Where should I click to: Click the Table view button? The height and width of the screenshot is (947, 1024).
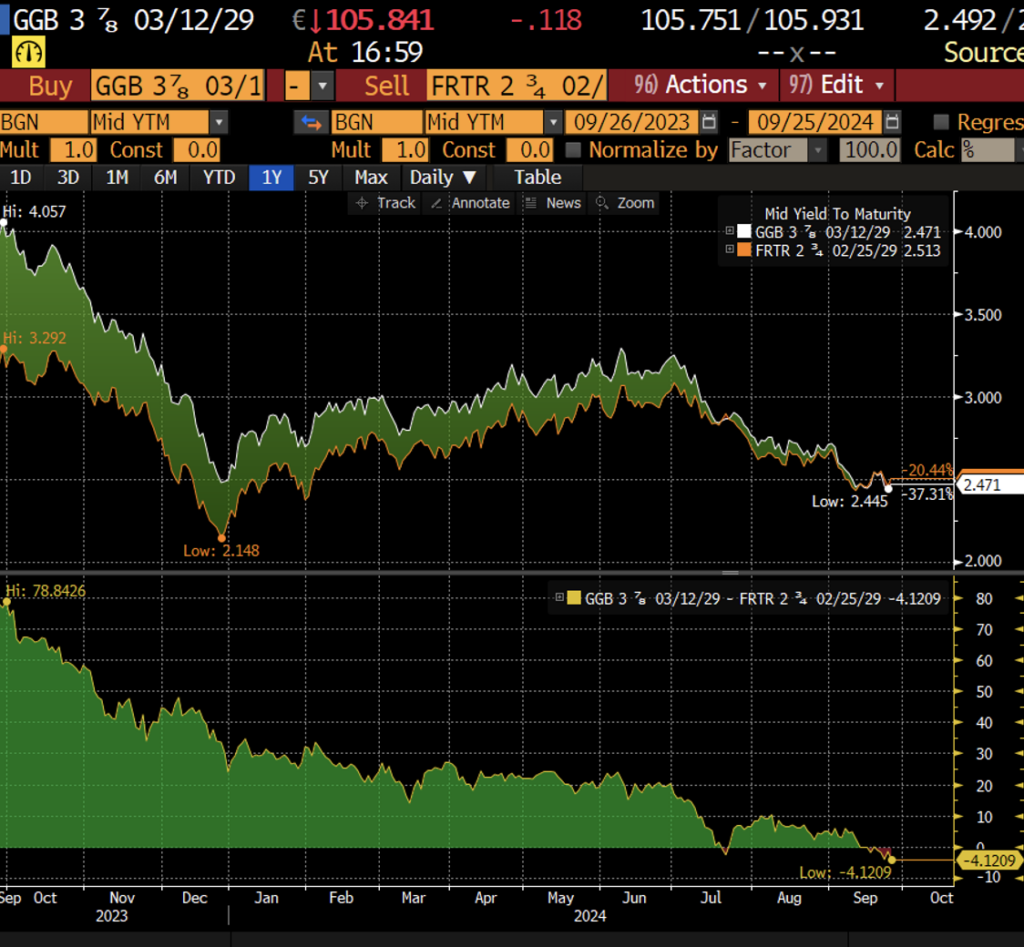537,177
